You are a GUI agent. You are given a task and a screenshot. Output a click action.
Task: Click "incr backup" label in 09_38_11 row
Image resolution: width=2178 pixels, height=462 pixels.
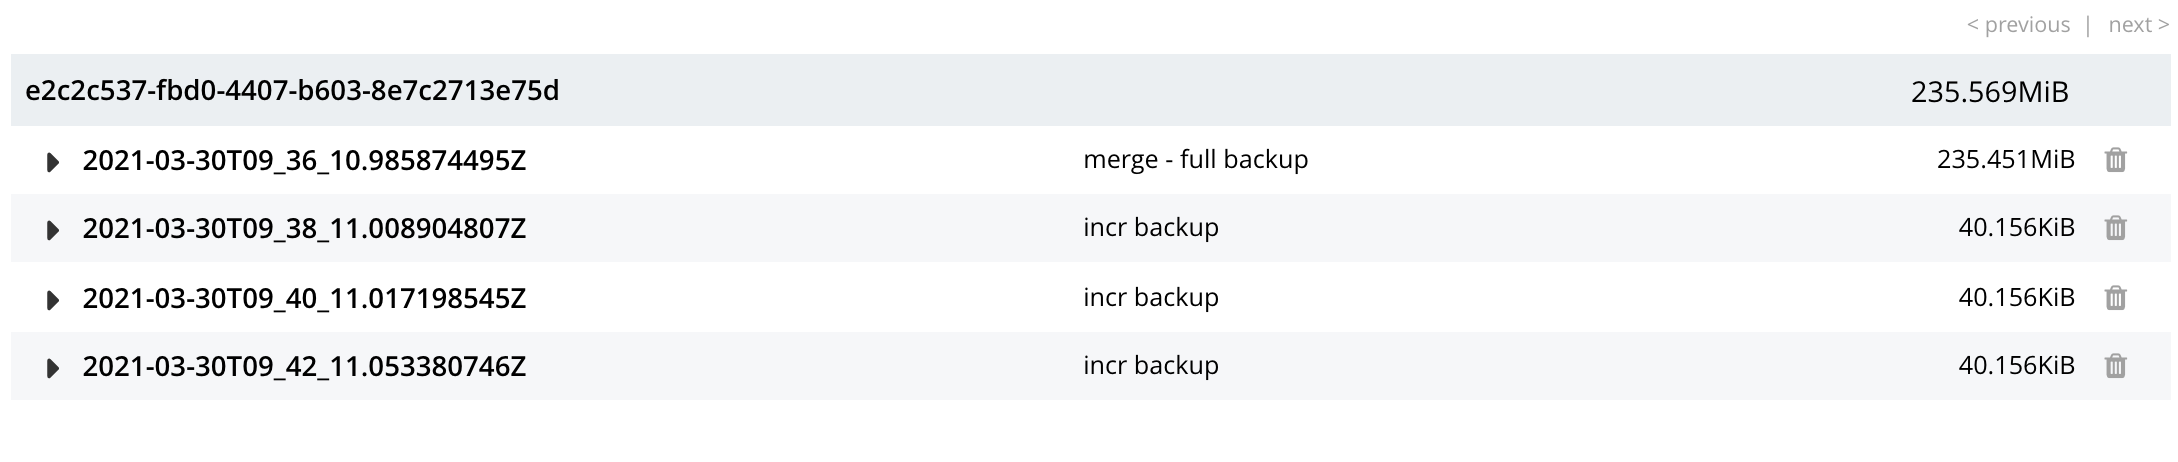[x=1150, y=229]
